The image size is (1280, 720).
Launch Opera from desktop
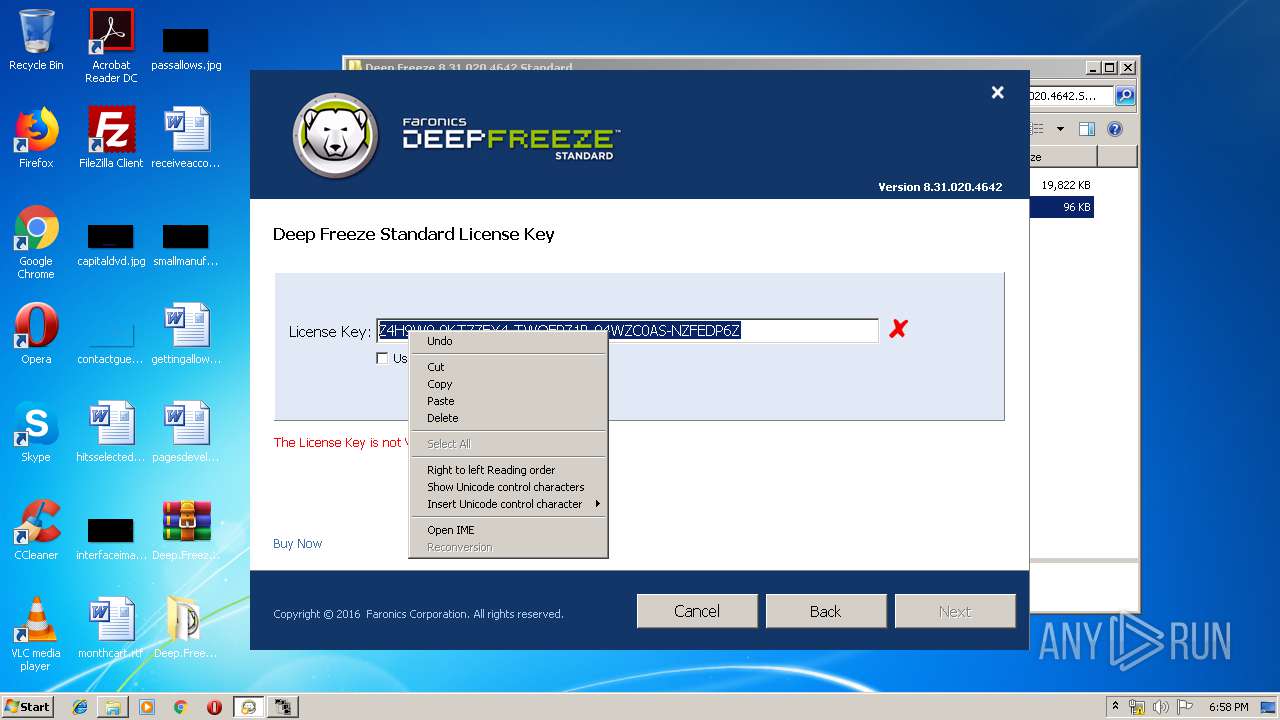click(36, 334)
